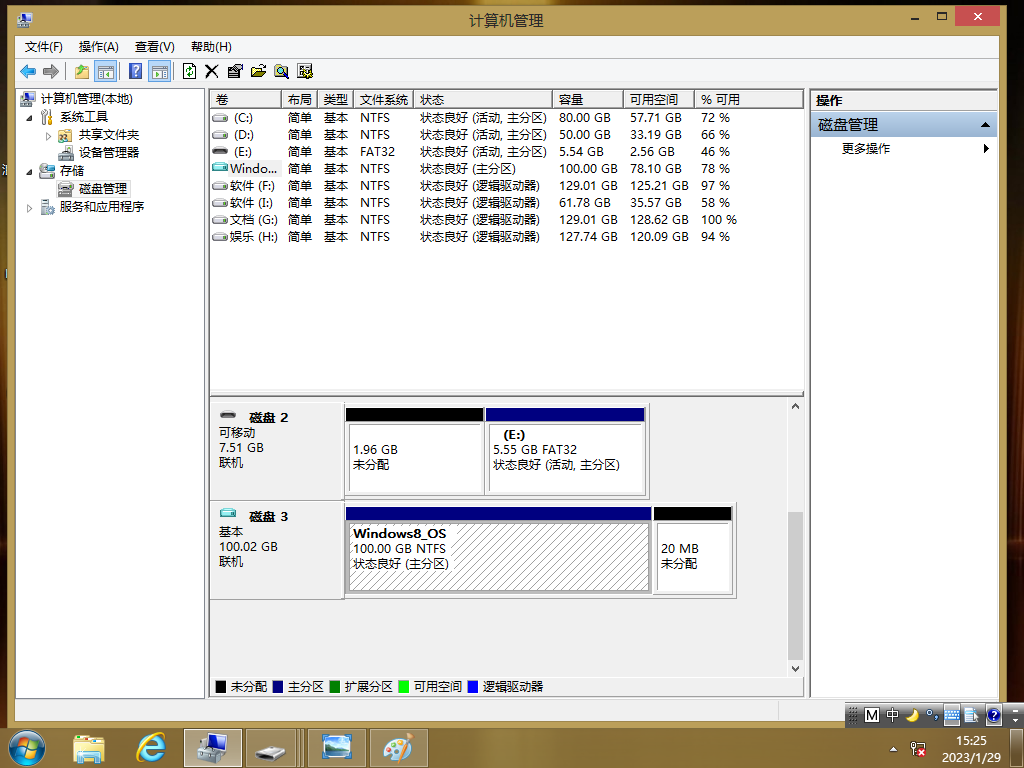
Task: Click the IME M mode icon
Action: point(871,716)
